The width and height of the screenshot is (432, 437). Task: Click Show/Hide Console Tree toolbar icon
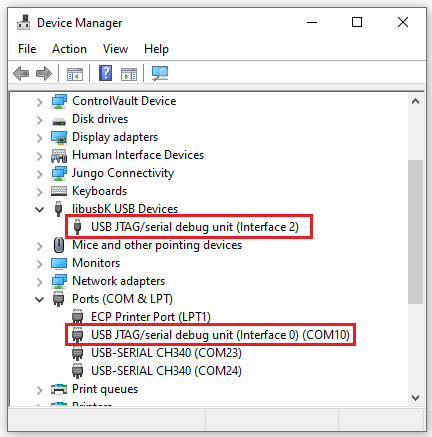click(x=75, y=74)
